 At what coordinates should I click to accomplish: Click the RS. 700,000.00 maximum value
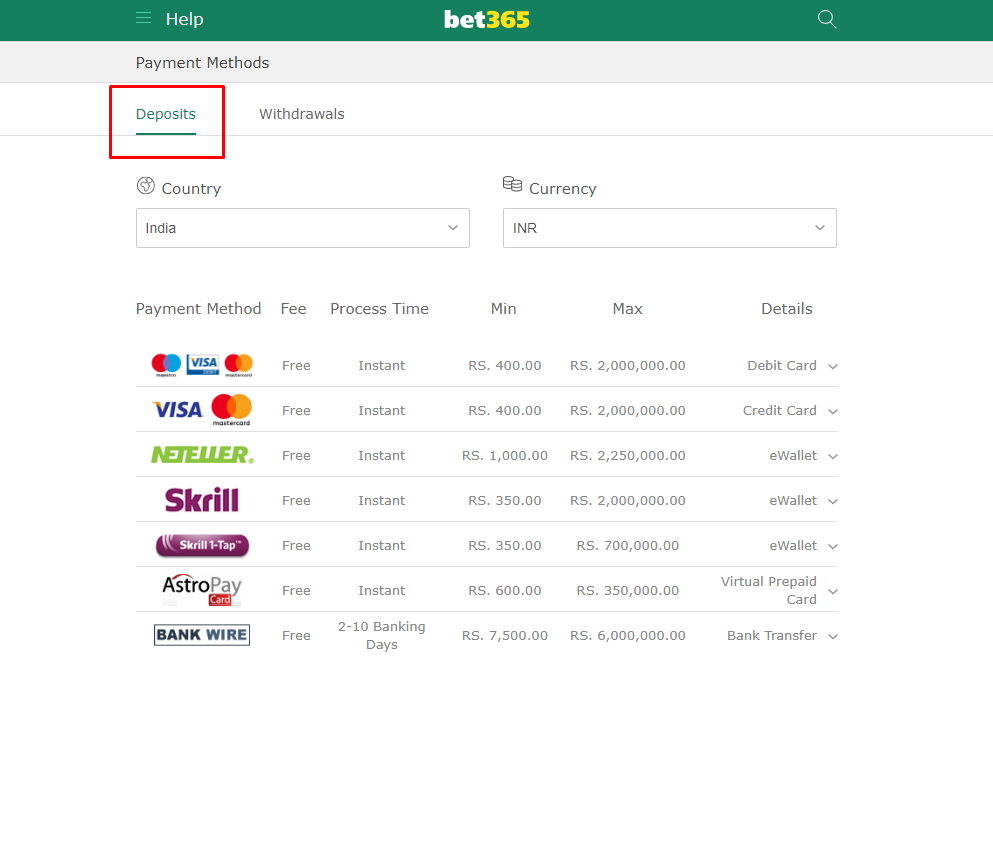628,545
